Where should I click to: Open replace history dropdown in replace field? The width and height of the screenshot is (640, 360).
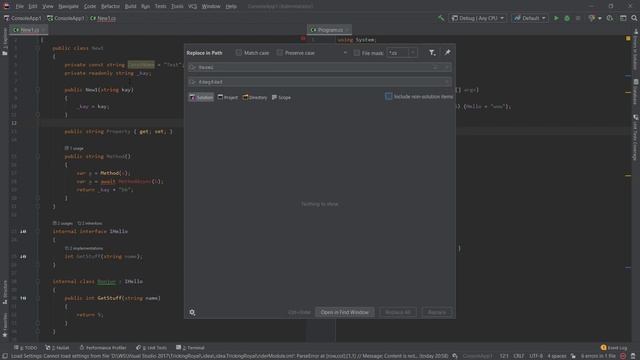pyautogui.click(x=193, y=82)
